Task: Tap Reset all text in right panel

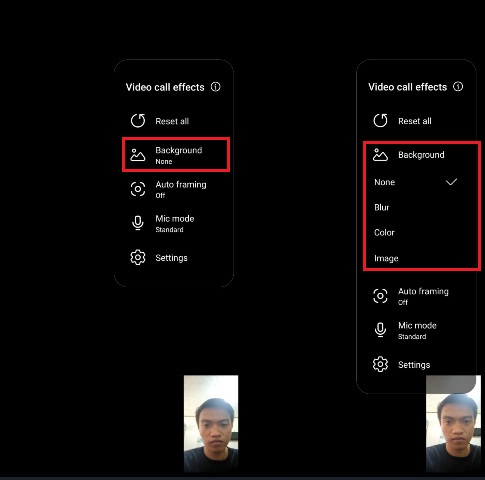Action: coord(415,121)
